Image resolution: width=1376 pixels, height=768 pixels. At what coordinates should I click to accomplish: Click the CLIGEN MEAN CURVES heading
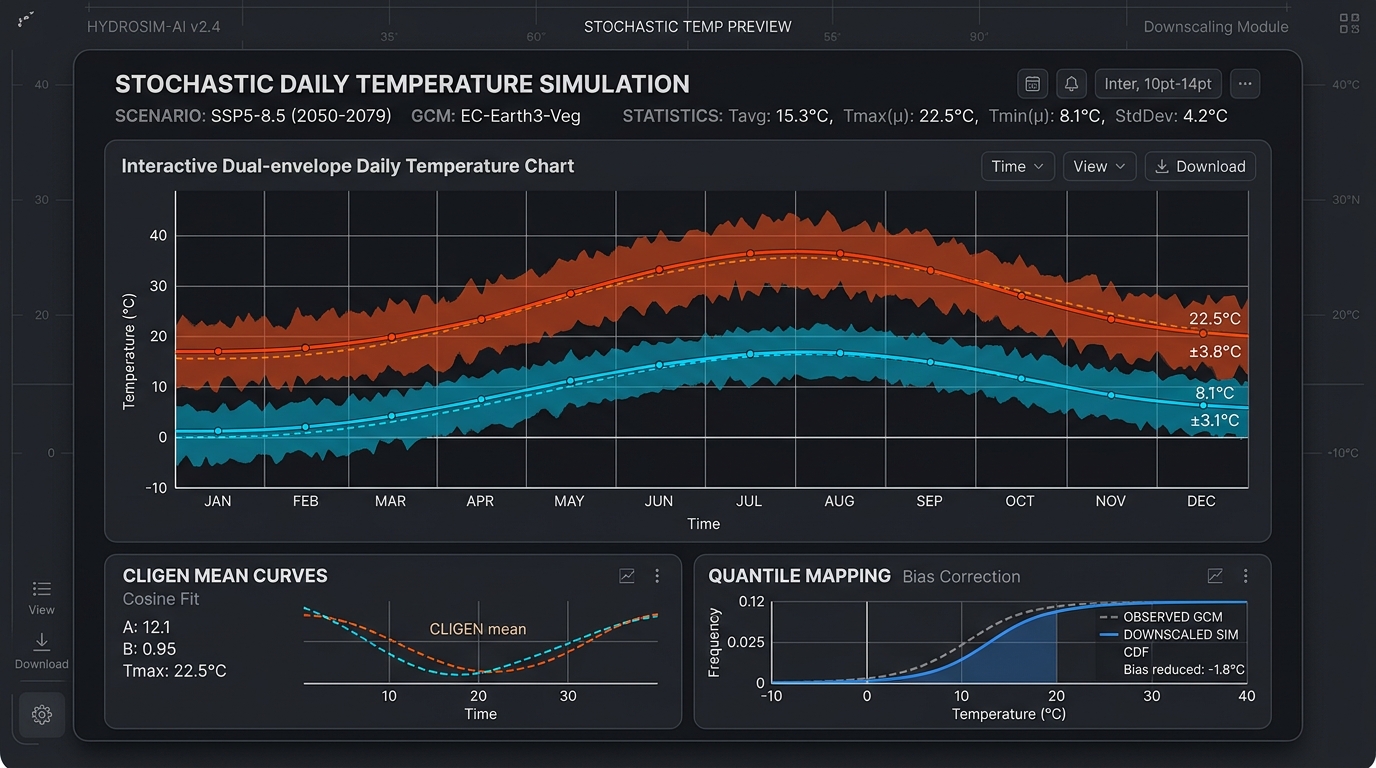click(x=225, y=576)
